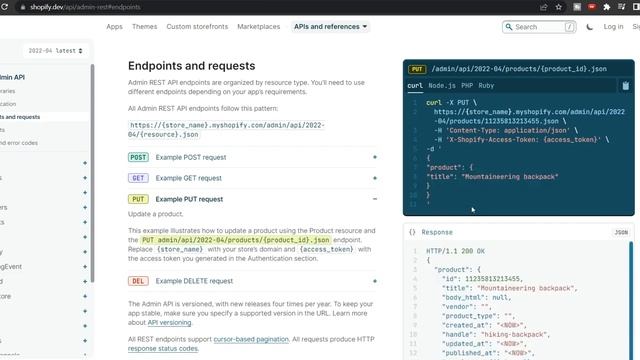The height and width of the screenshot is (360, 640).
Task: Open the cursor-based pagination link
Action: [251, 339]
